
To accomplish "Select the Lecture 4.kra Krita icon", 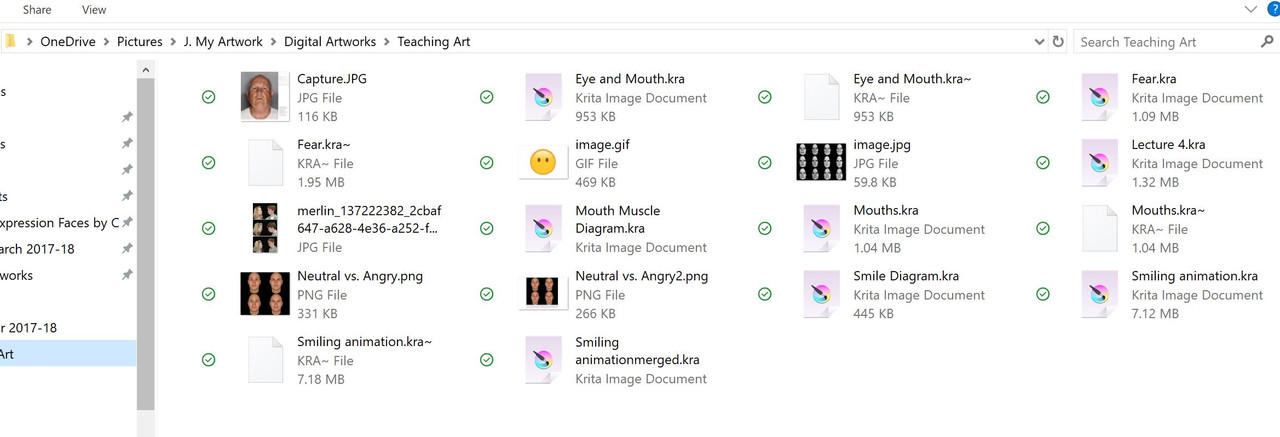I will coord(1099,162).
